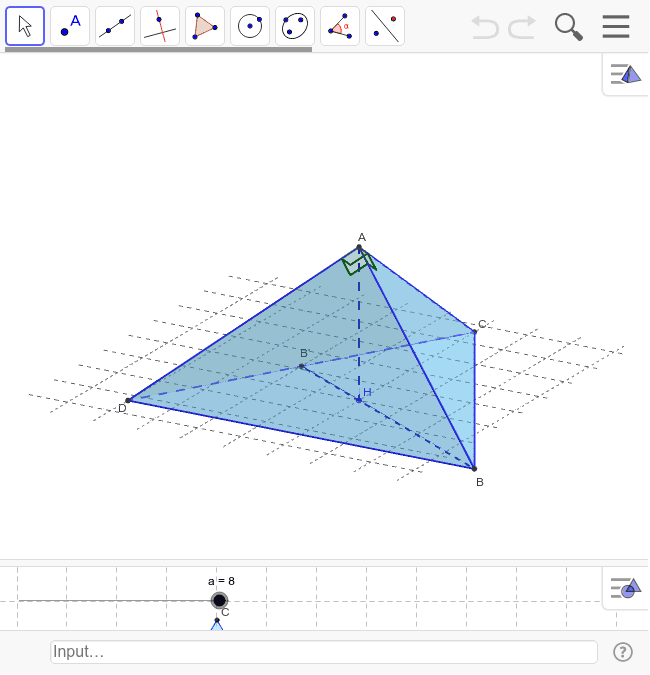
Task: Click the slider label a = 8
Action: (221, 581)
